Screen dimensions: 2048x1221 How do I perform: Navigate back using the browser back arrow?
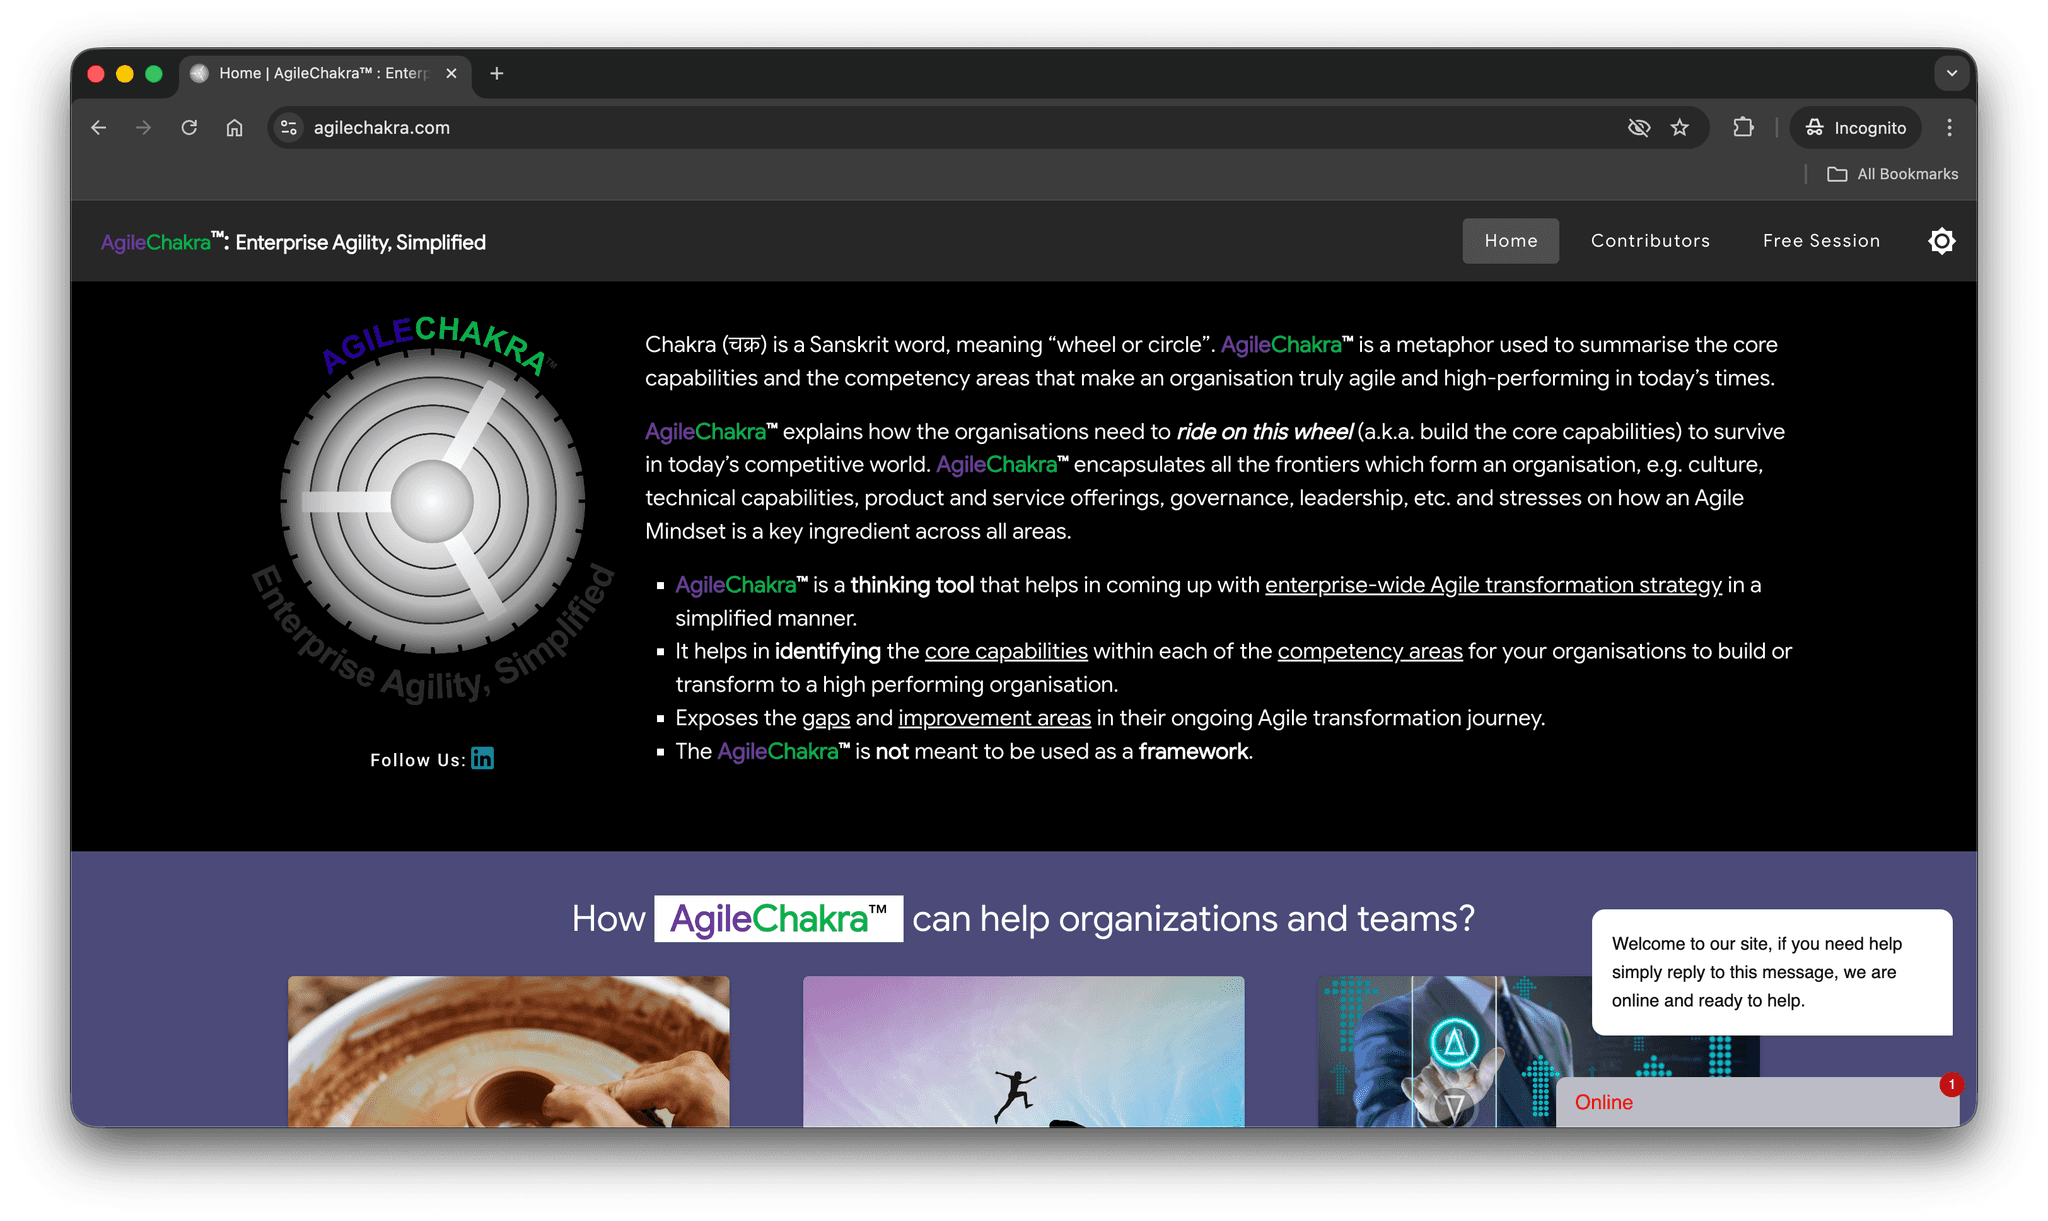pyautogui.click(x=98, y=127)
